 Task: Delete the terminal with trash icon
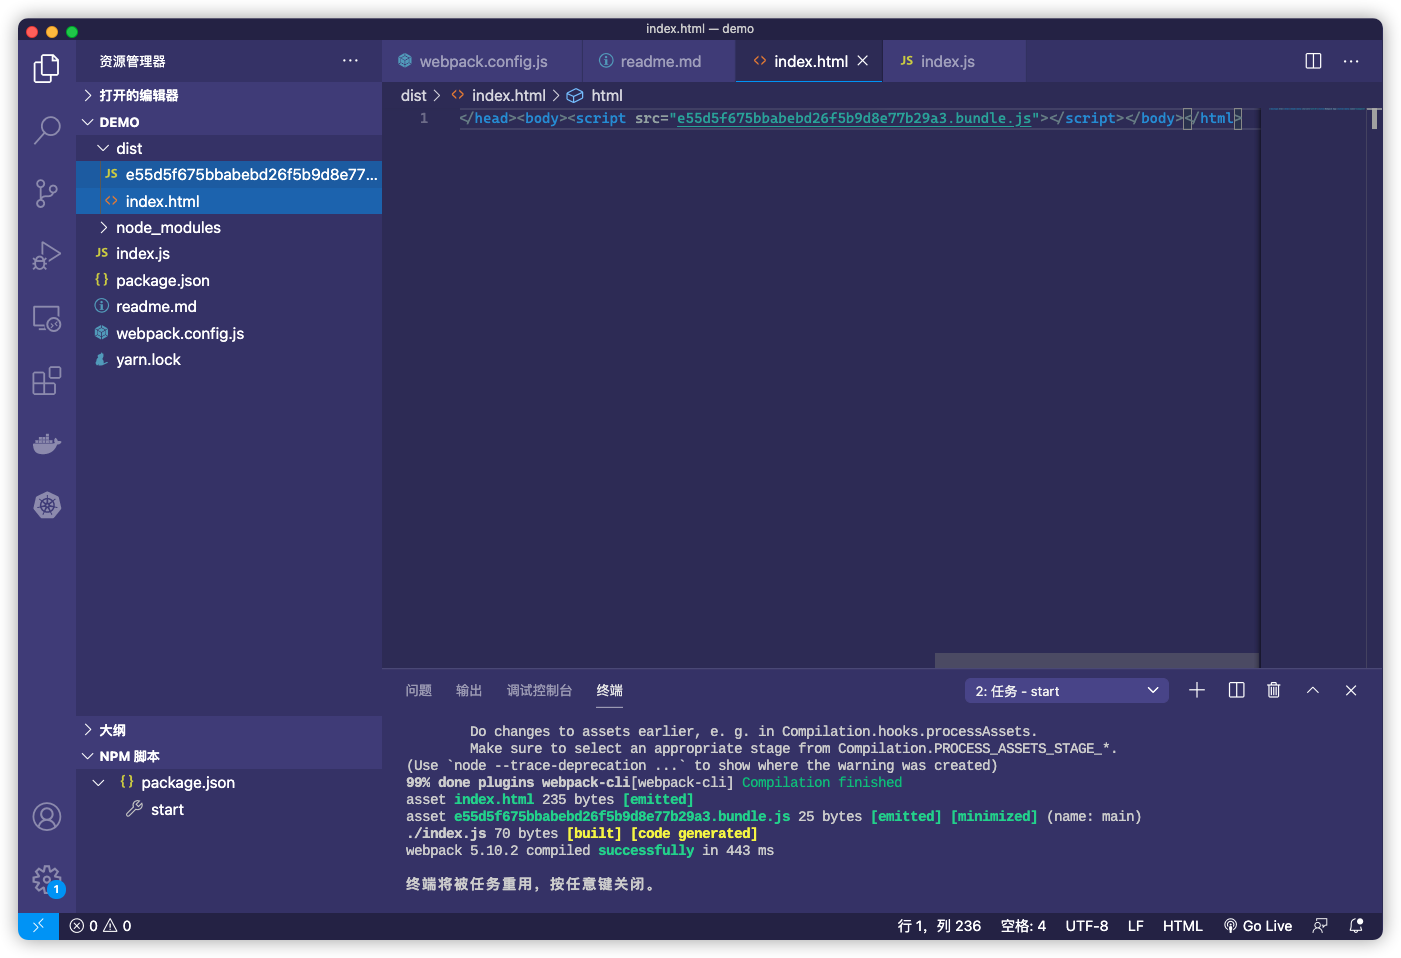pyautogui.click(x=1273, y=690)
